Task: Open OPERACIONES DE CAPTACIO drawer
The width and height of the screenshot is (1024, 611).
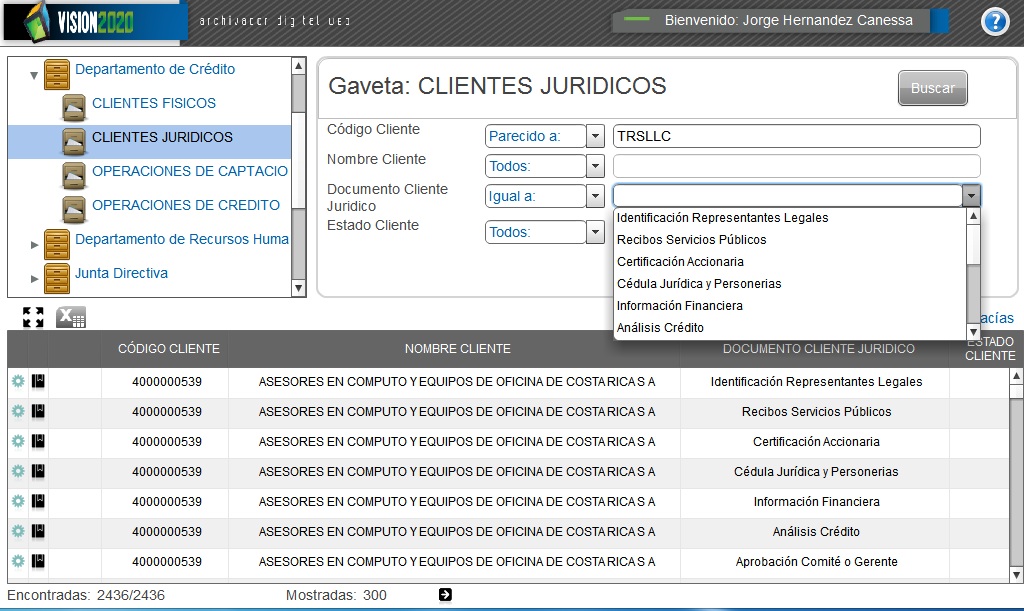Action: (x=189, y=171)
